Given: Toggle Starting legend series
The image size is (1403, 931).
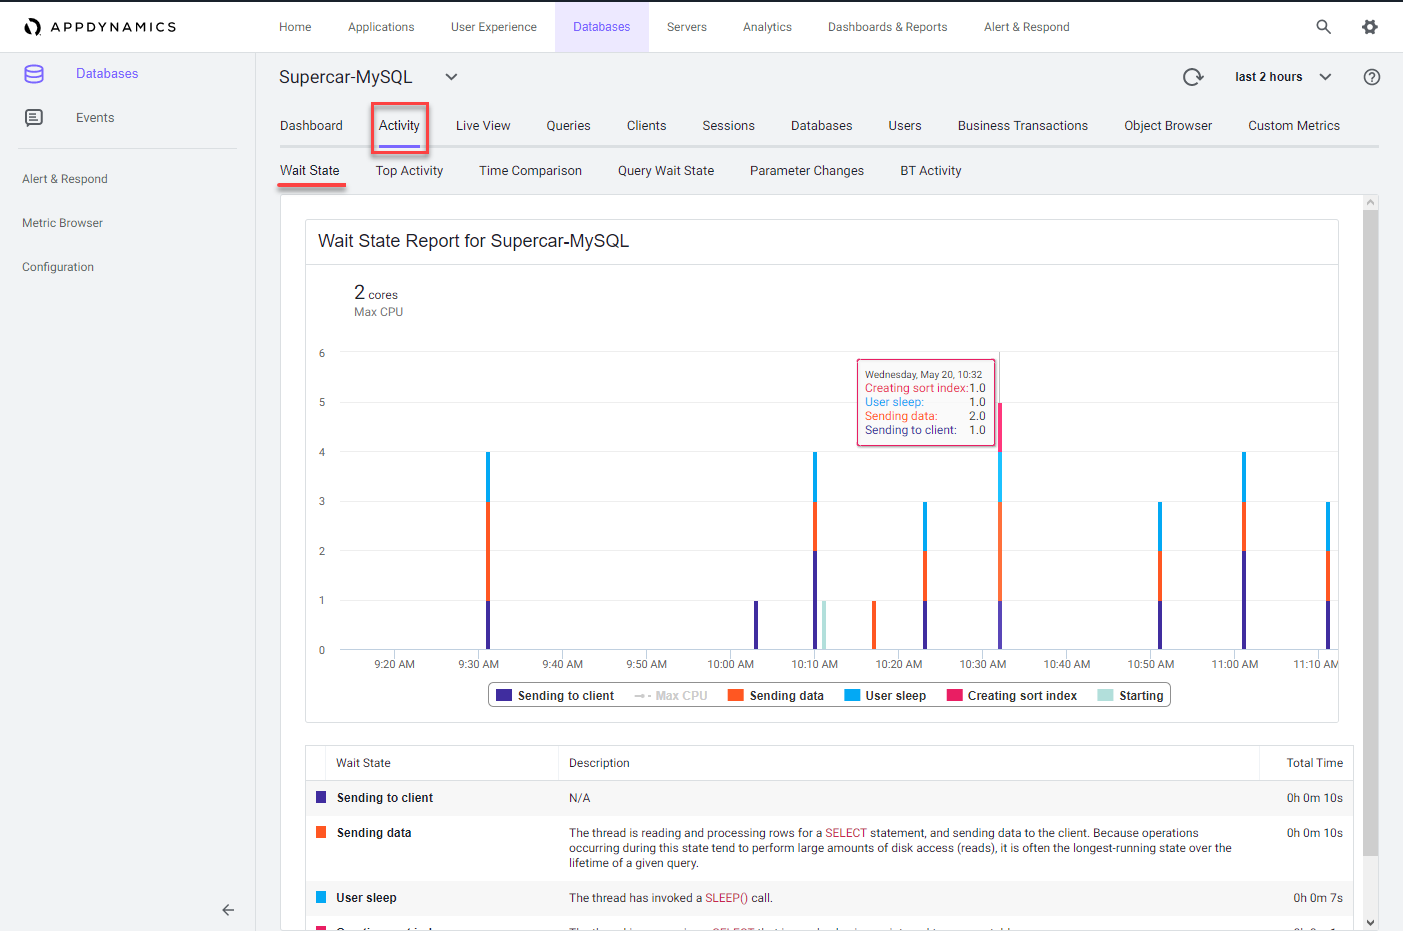Looking at the screenshot, I should tap(1130, 696).
